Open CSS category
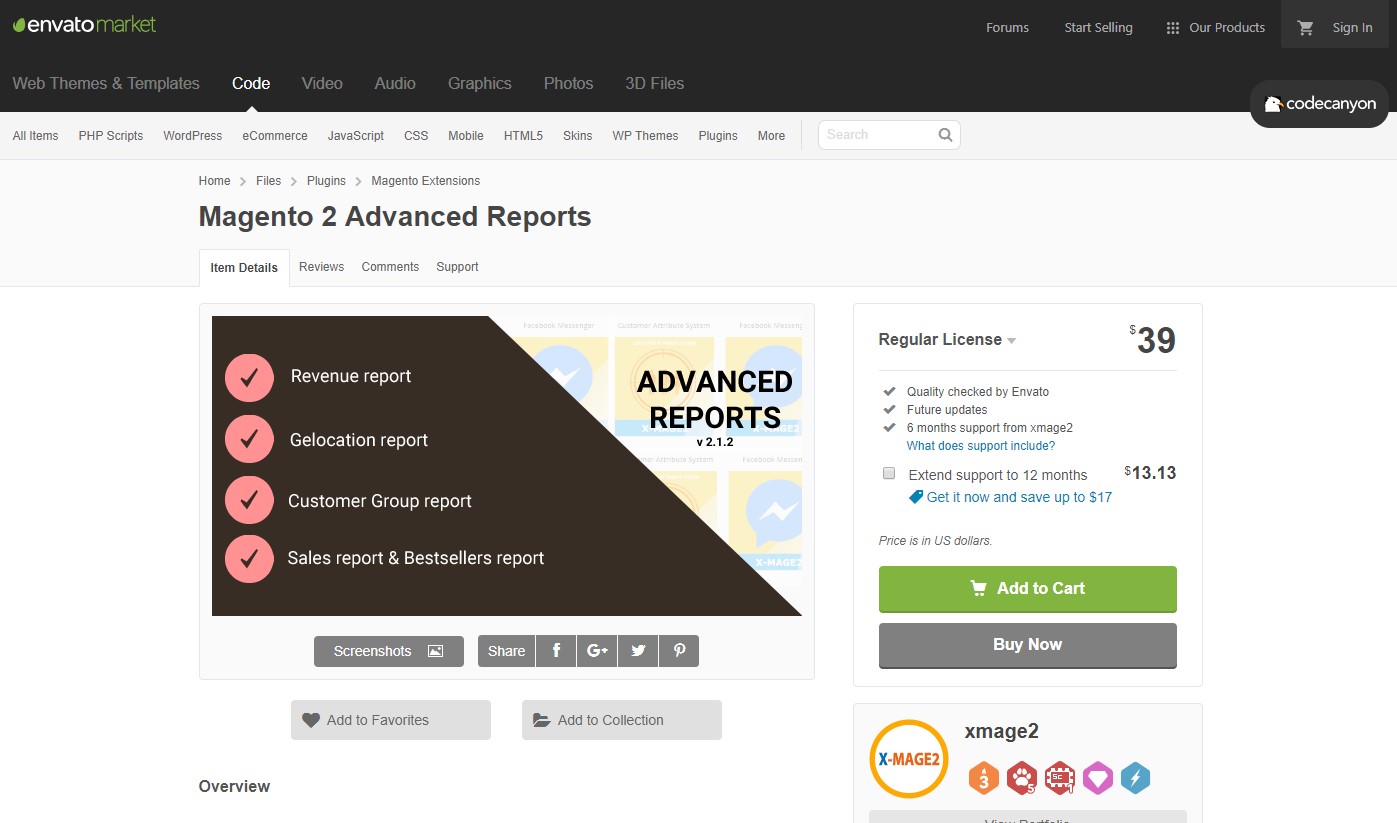Image resolution: width=1397 pixels, height=823 pixels. (x=416, y=136)
